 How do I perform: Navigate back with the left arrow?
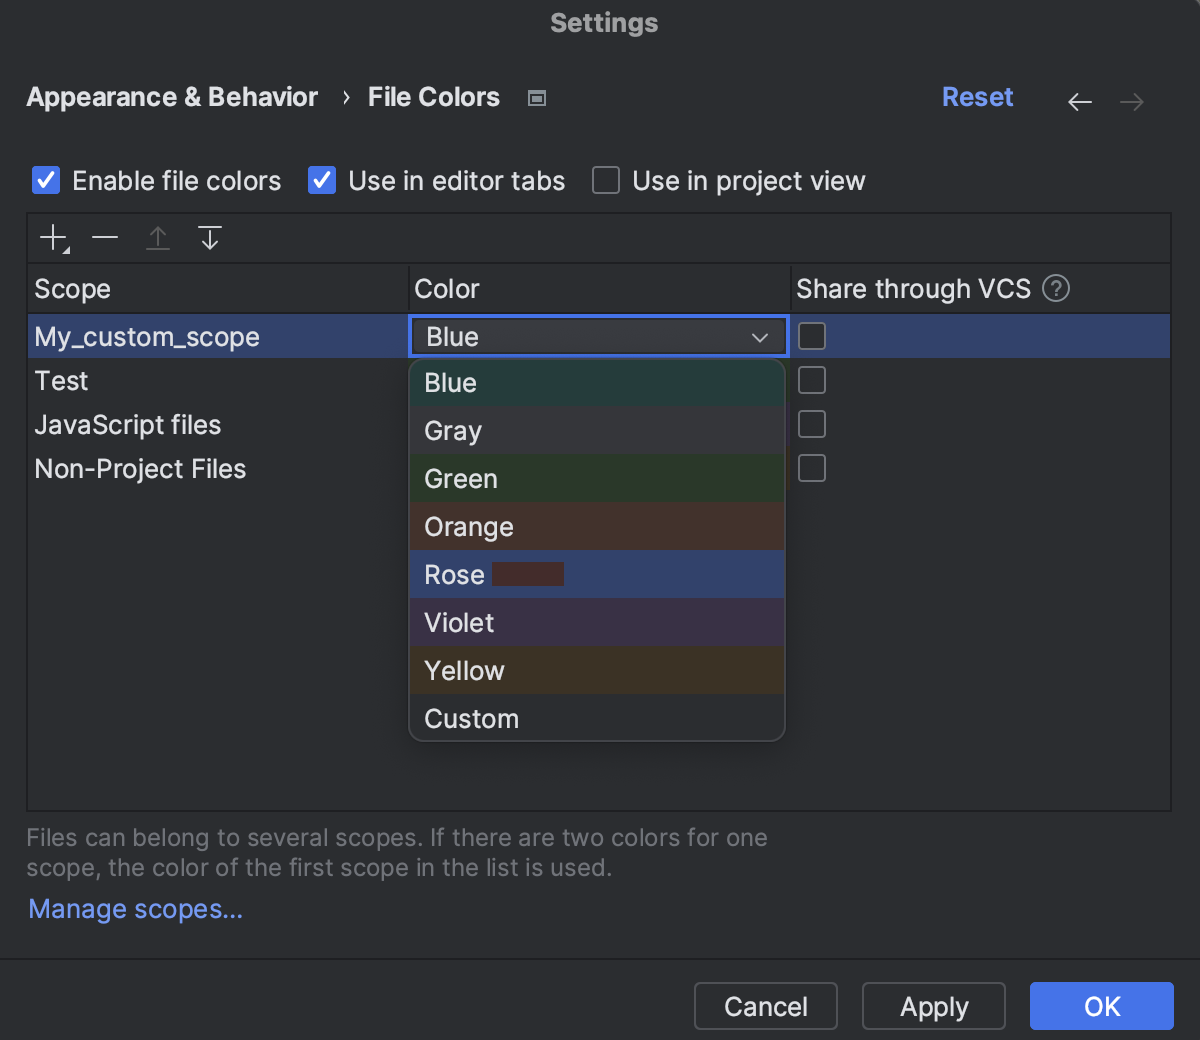[x=1079, y=101]
